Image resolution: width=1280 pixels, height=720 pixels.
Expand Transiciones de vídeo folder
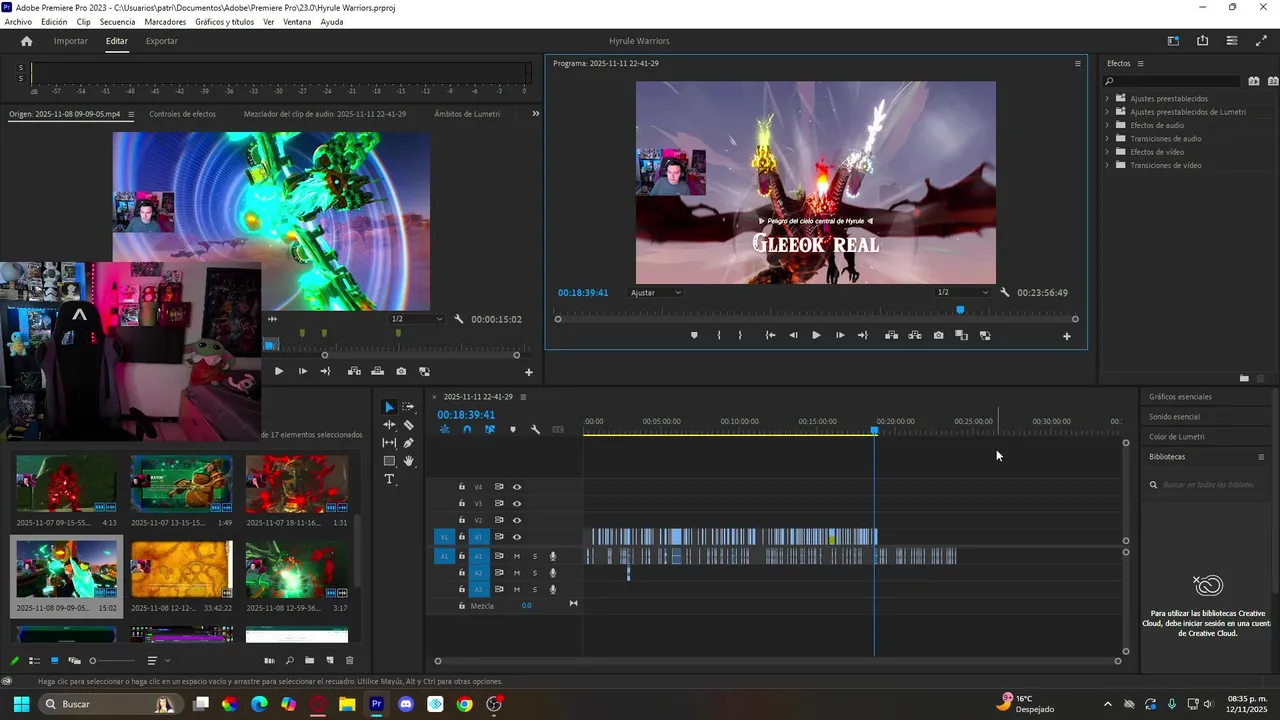(1107, 165)
